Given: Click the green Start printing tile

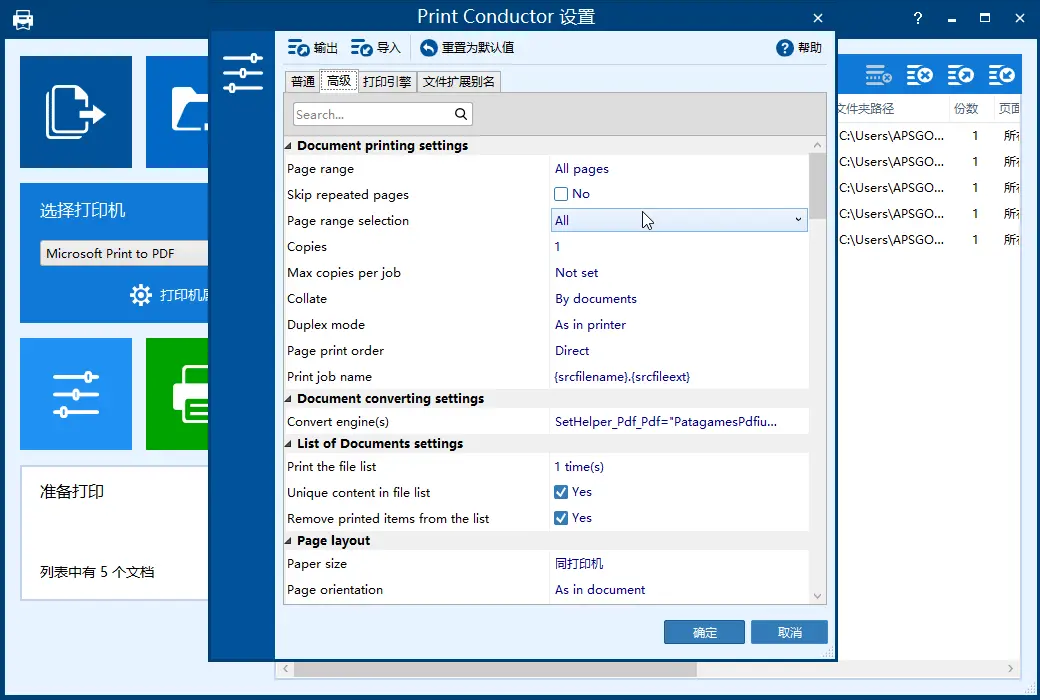Looking at the screenshot, I should pos(177,394).
